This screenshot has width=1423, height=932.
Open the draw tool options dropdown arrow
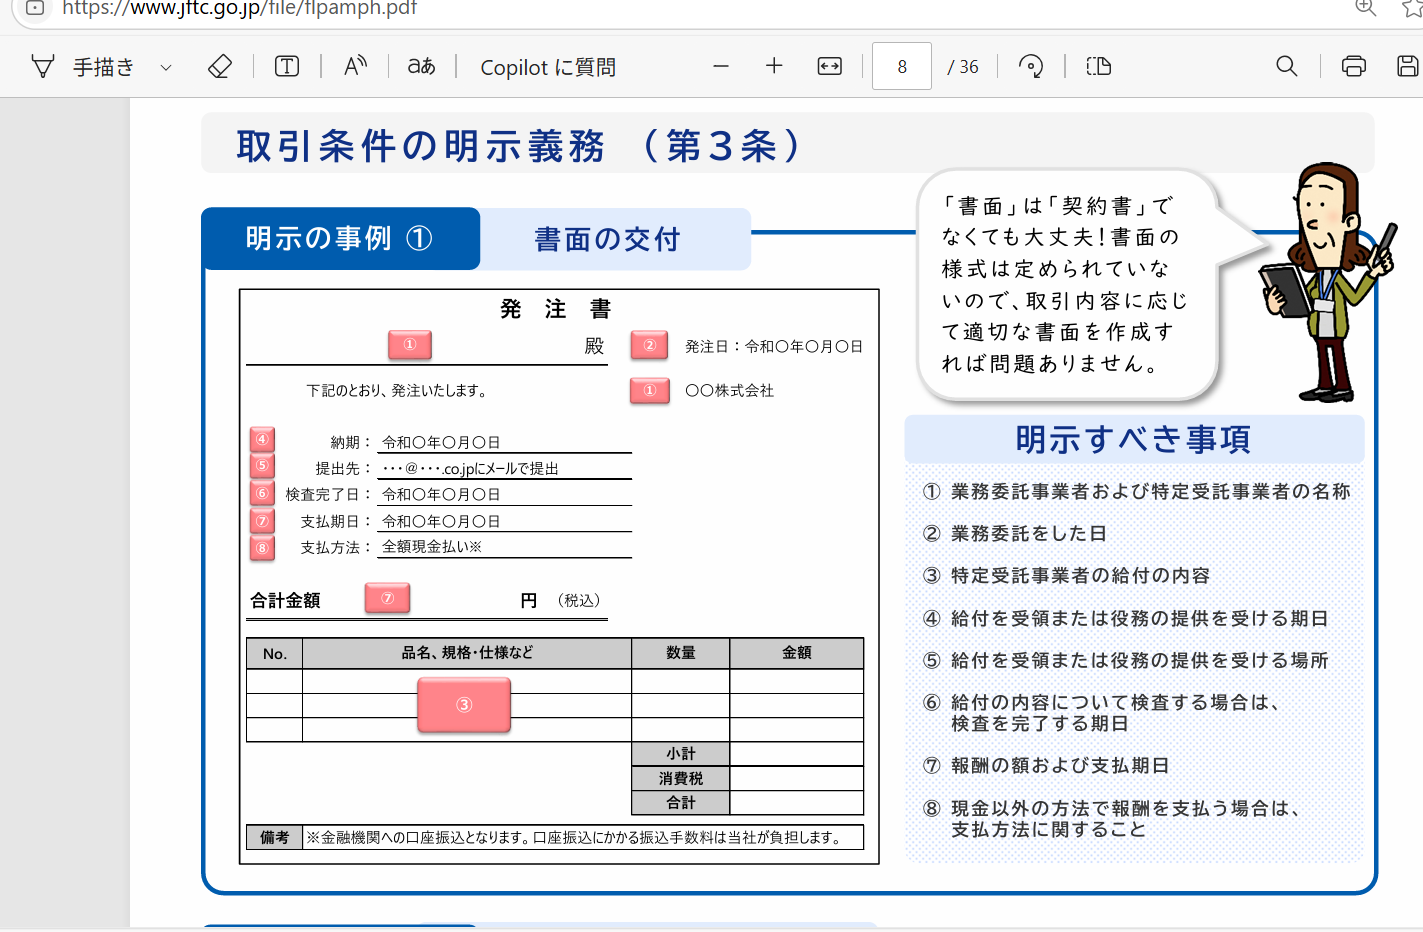pos(166,67)
